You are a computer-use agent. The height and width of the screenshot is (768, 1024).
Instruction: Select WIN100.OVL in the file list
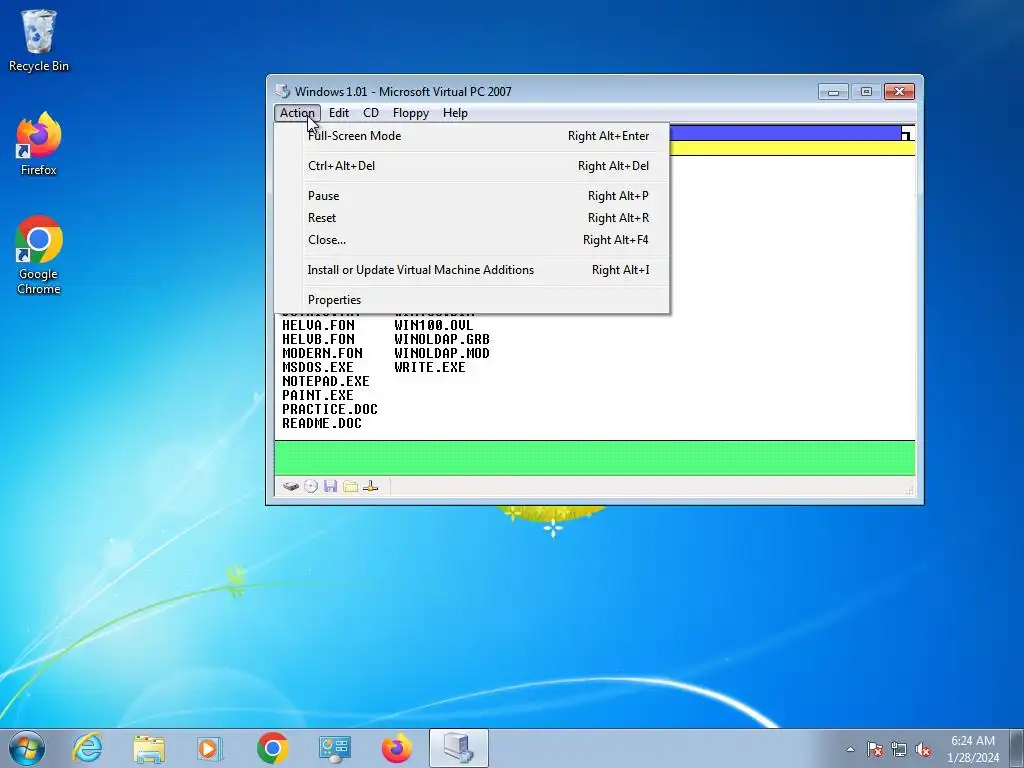pos(434,325)
